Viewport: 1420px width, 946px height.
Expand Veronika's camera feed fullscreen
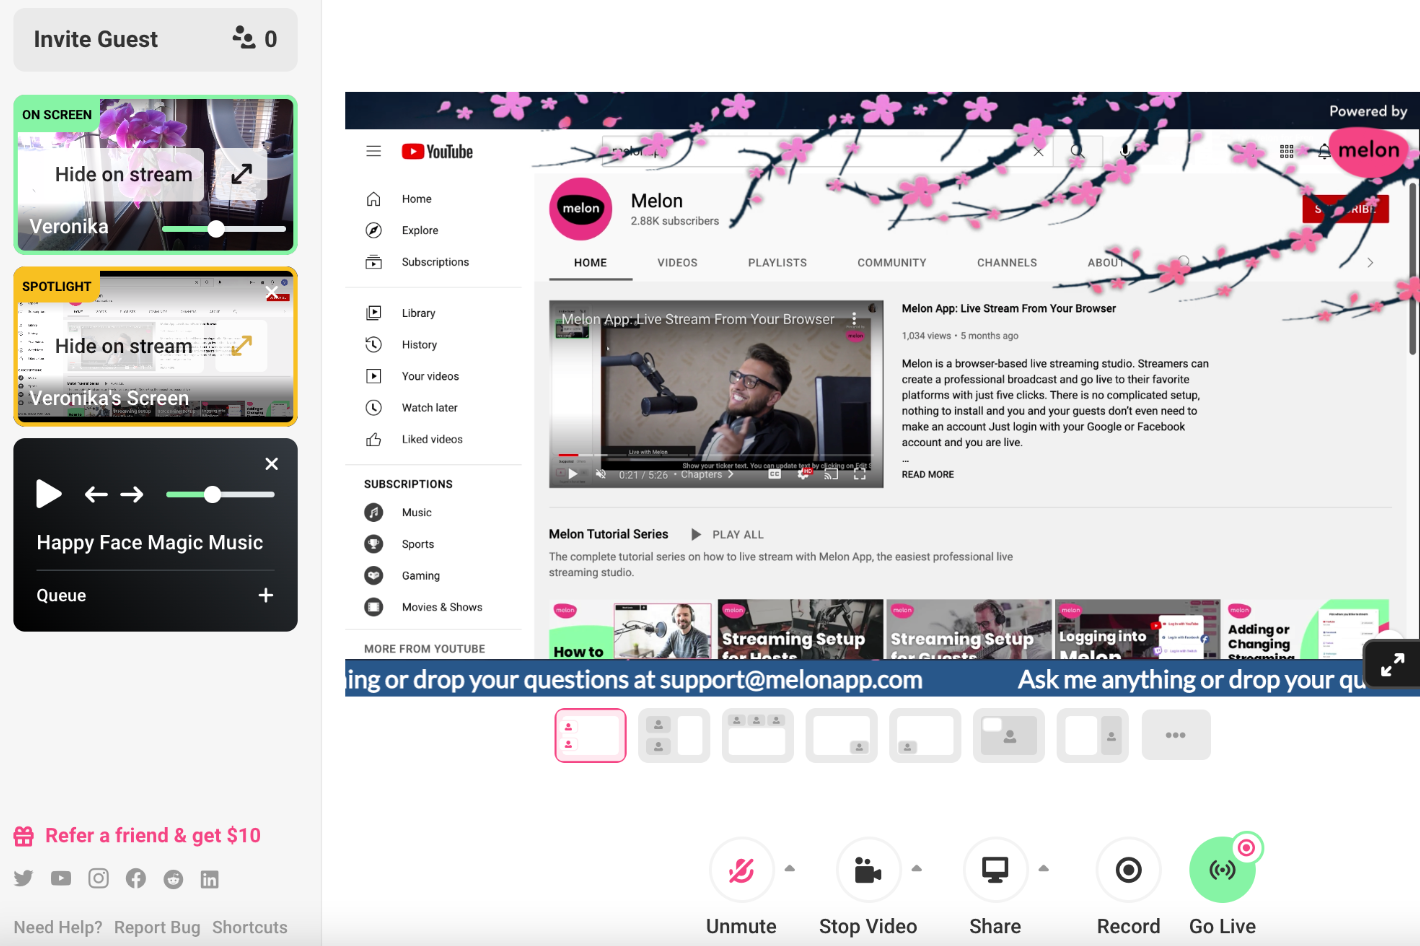tap(241, 174)
